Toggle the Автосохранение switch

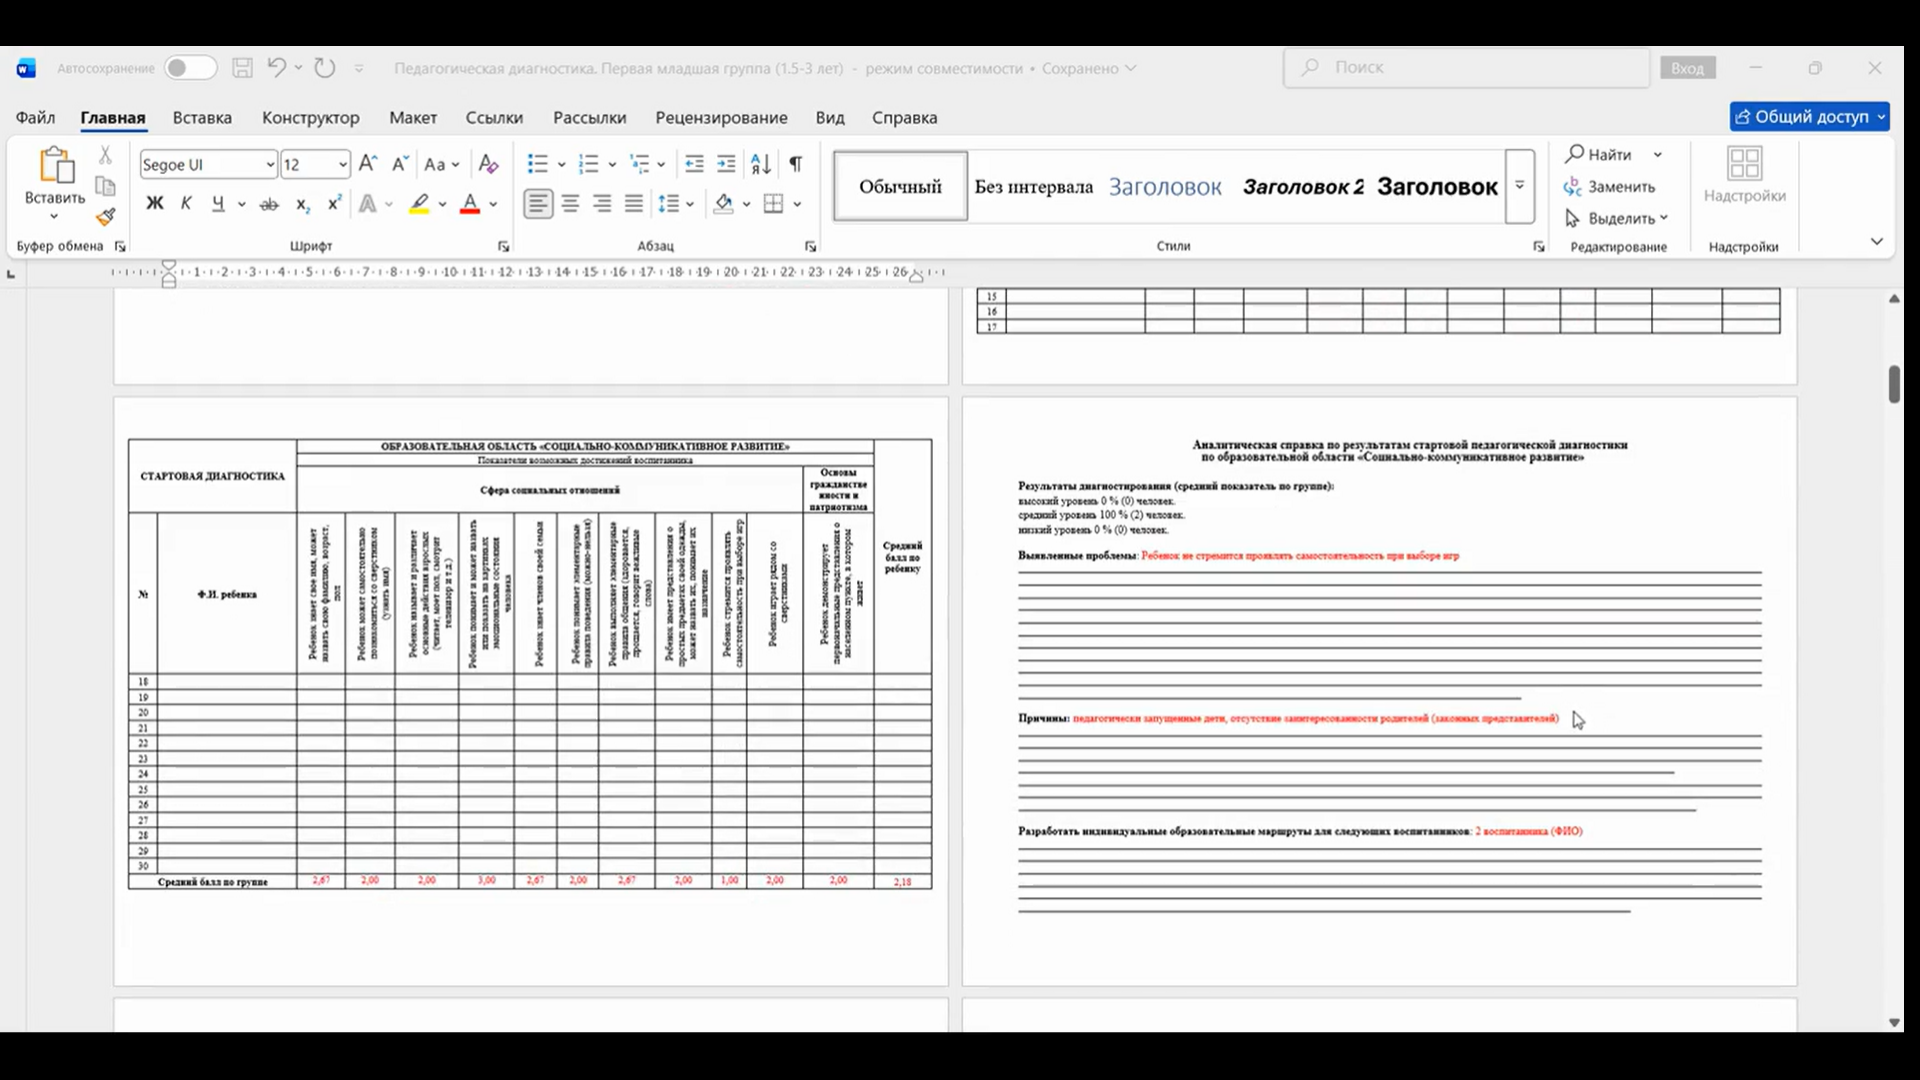[x=190, y=68]
